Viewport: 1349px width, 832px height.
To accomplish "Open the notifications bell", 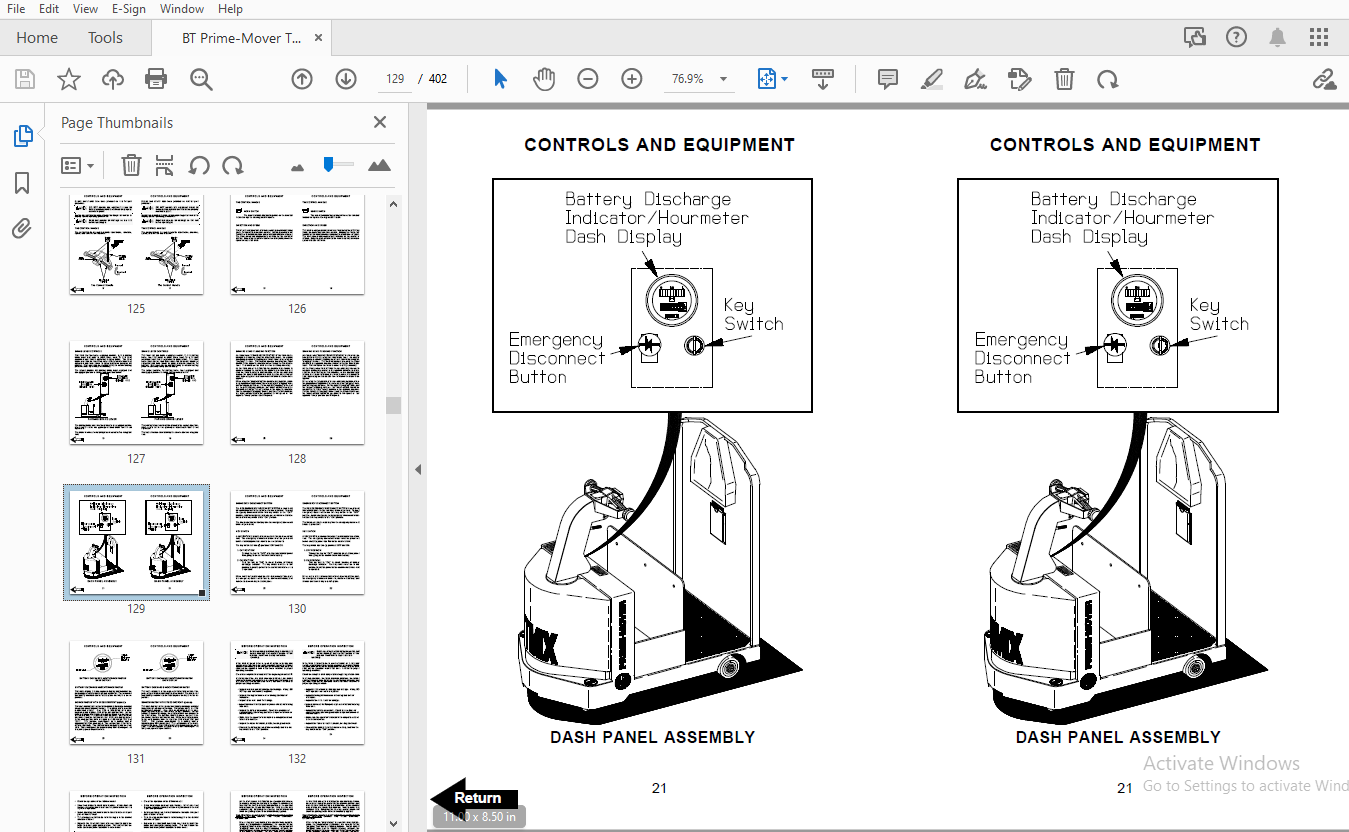I will click(1277, 38).
